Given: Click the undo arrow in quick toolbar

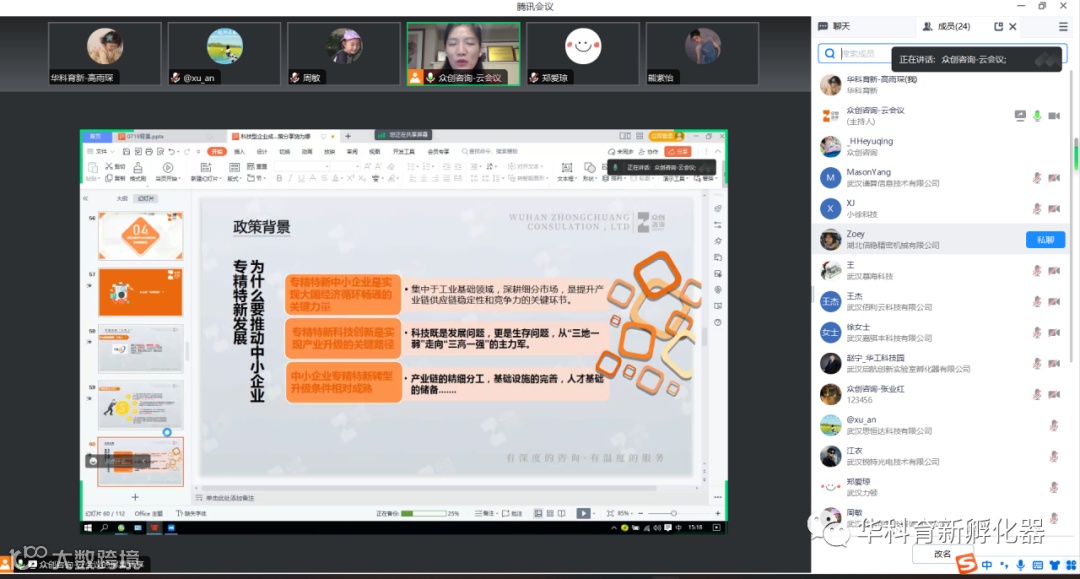Looking at the screenshot, I should (x=172, y=151).
